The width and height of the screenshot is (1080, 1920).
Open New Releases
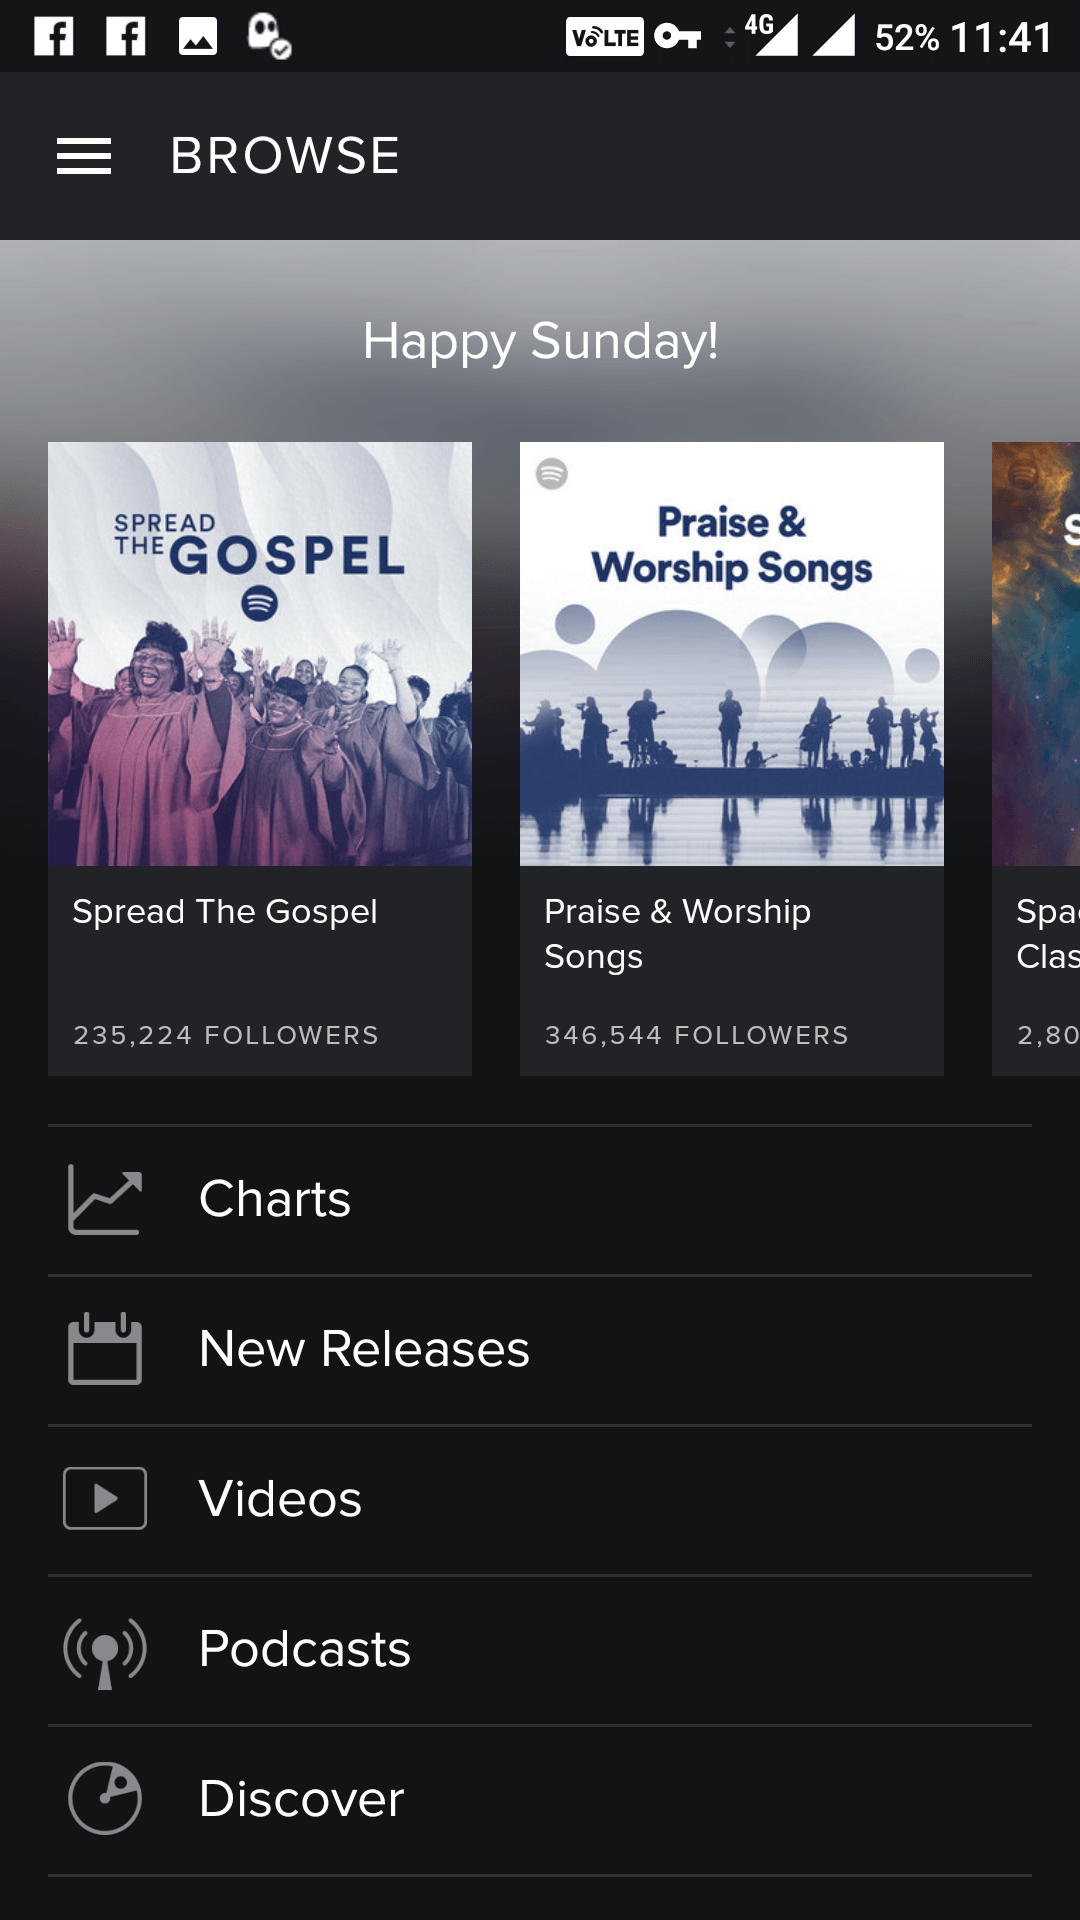(364, 1349)
